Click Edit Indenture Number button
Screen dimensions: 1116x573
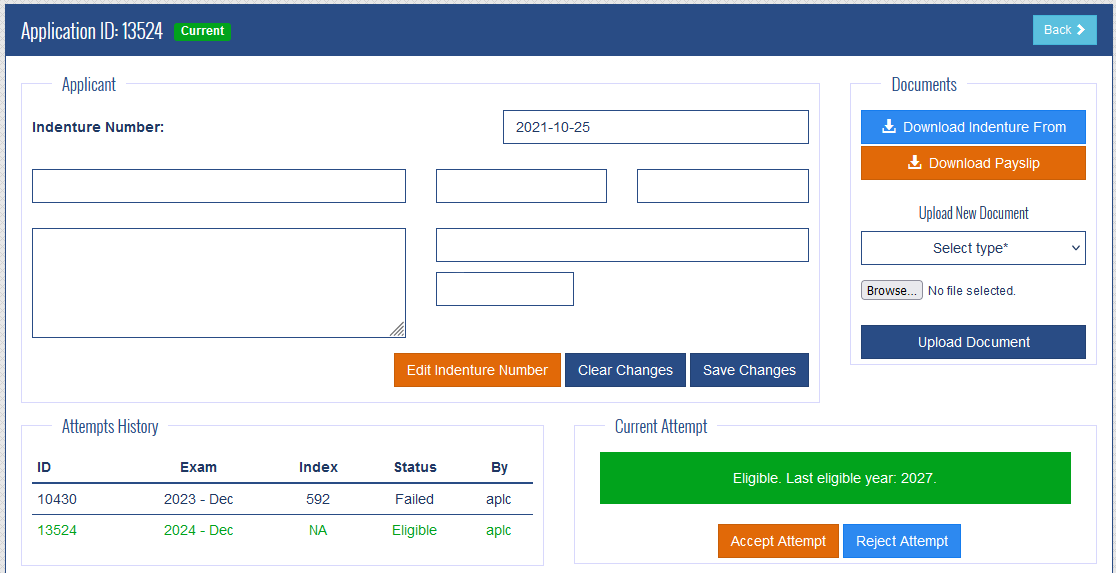(477, 370)
